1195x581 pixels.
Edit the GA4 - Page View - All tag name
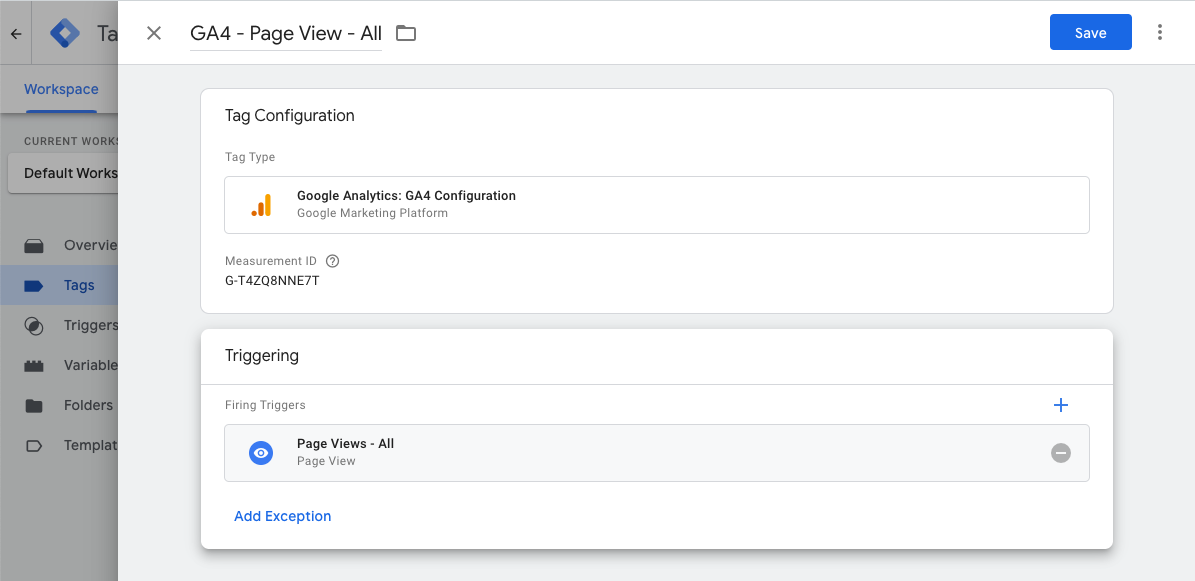[285, 32]
